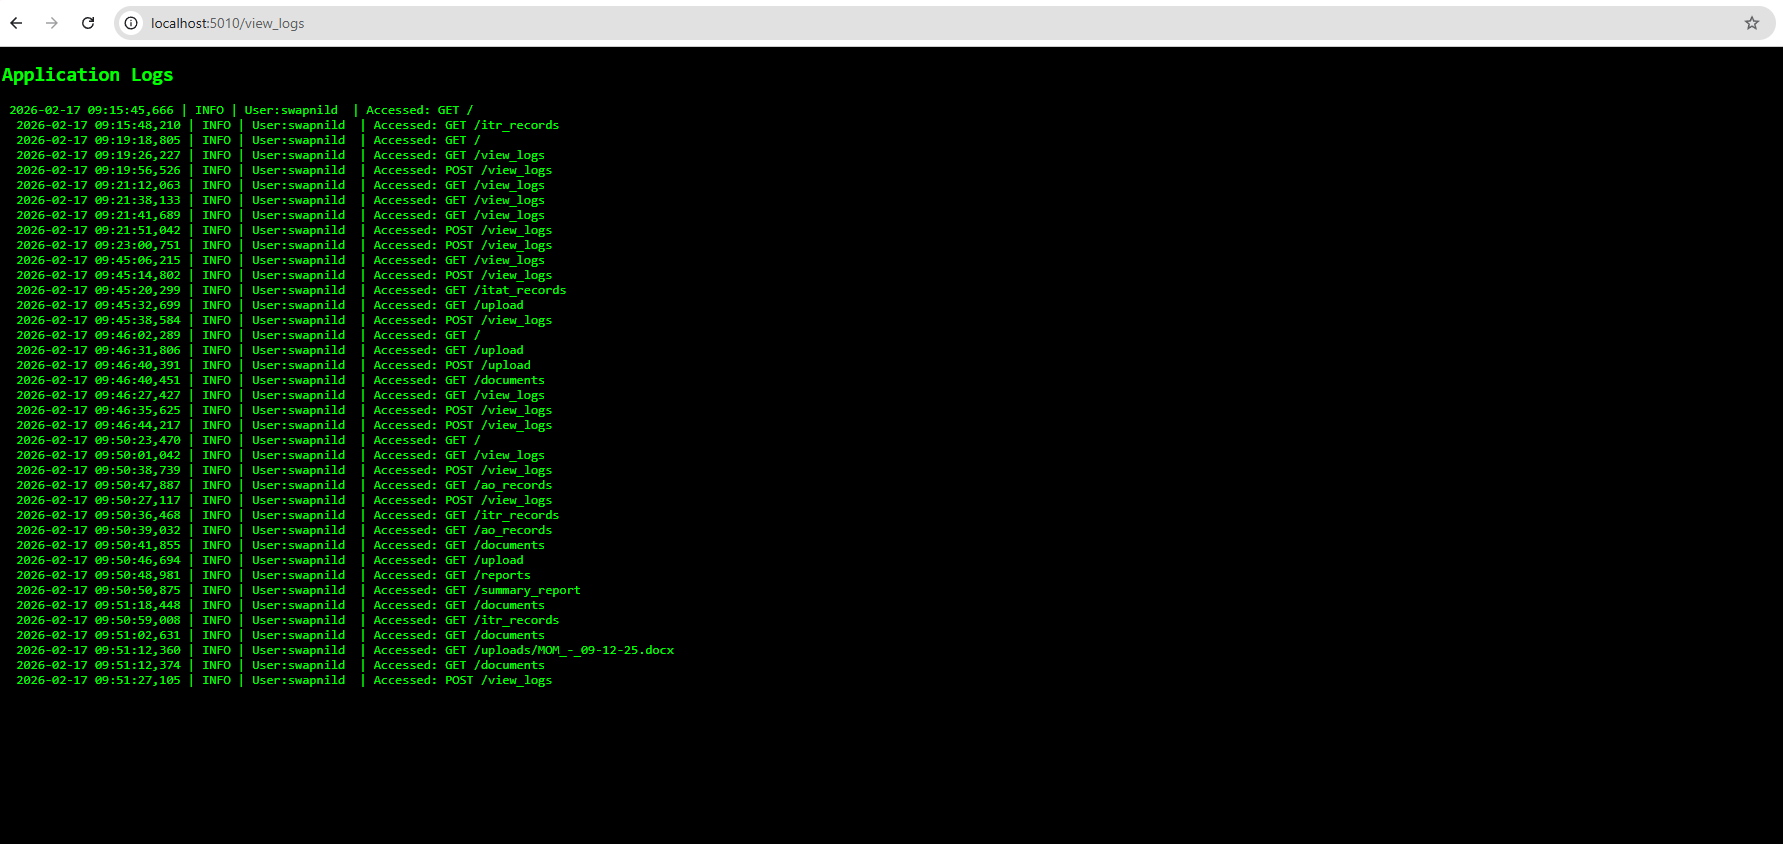Select the log timestamp 09:19:18,805
1783x844 pixels.
(x=98, y=140)
